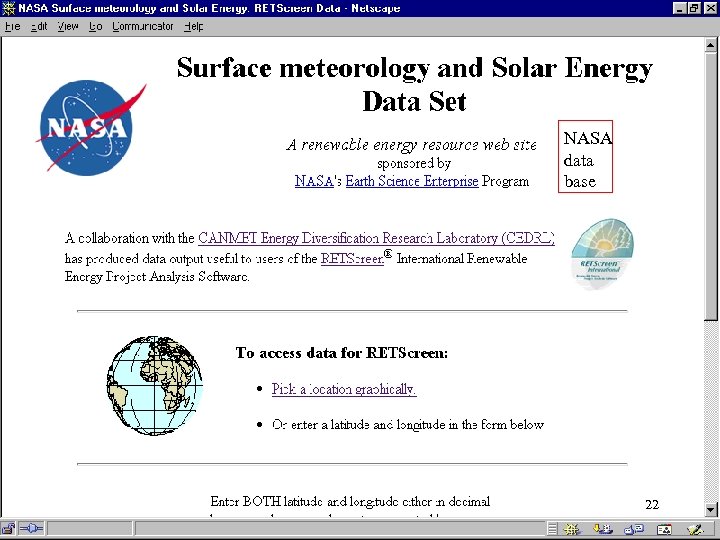
Task: Click the vertical scrollbar thumb
Action: 711,186
